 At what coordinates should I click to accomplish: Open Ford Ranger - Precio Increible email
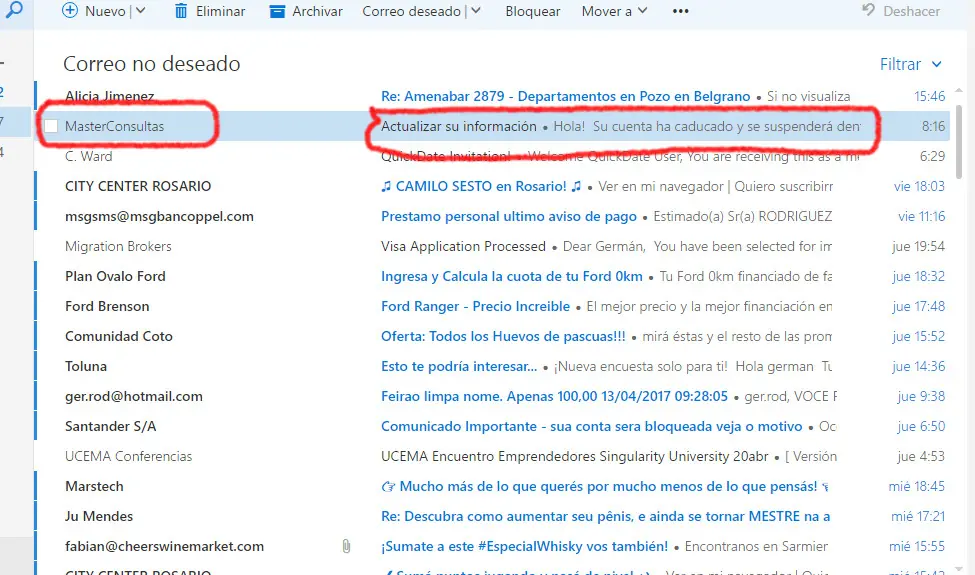point(475,306)
